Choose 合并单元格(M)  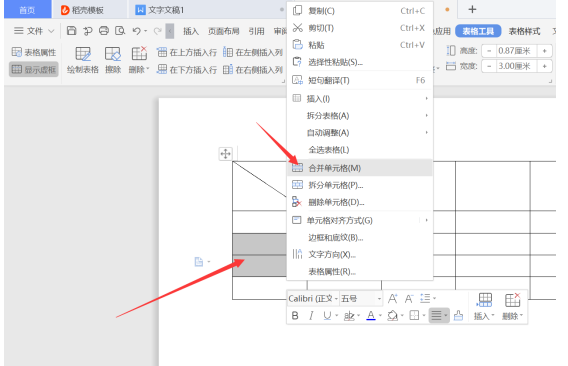360,168
